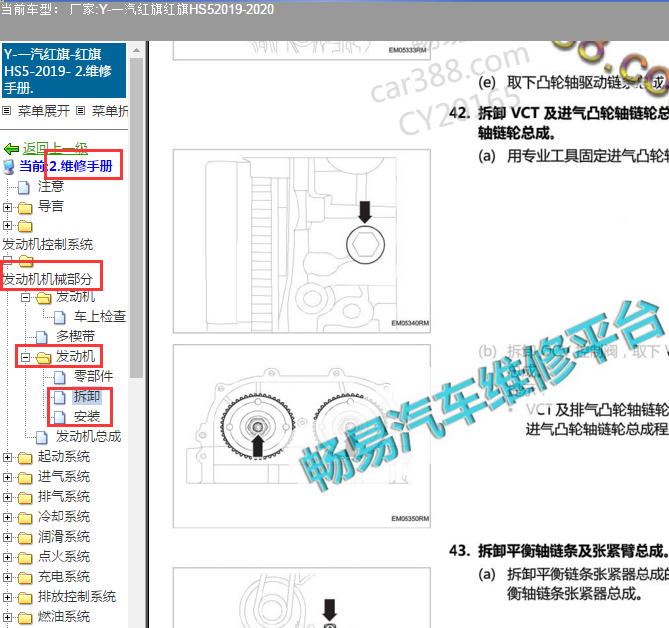Select the 当前:2.维修手册 root node
Viewport: 669px width, 628px height.
tap(66, 166)
